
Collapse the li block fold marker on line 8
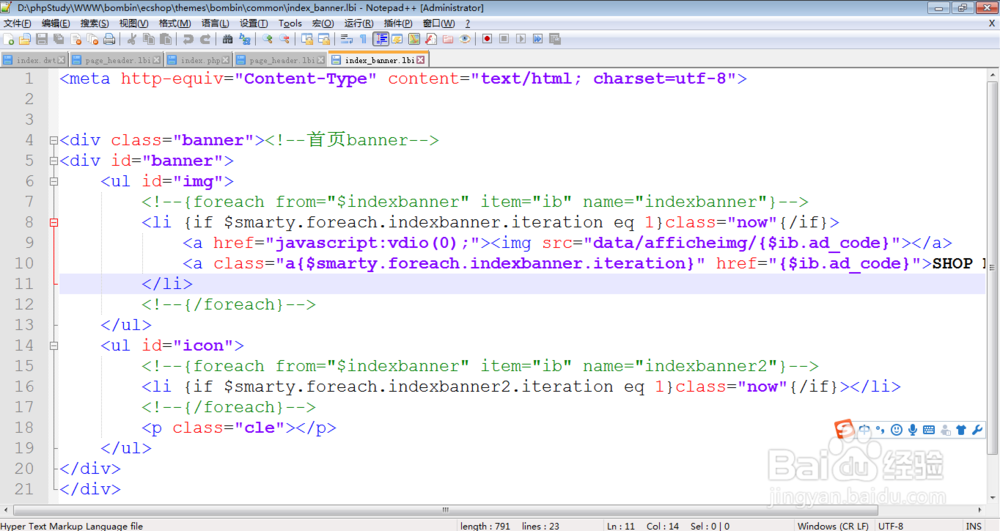[x=54, y=222]
